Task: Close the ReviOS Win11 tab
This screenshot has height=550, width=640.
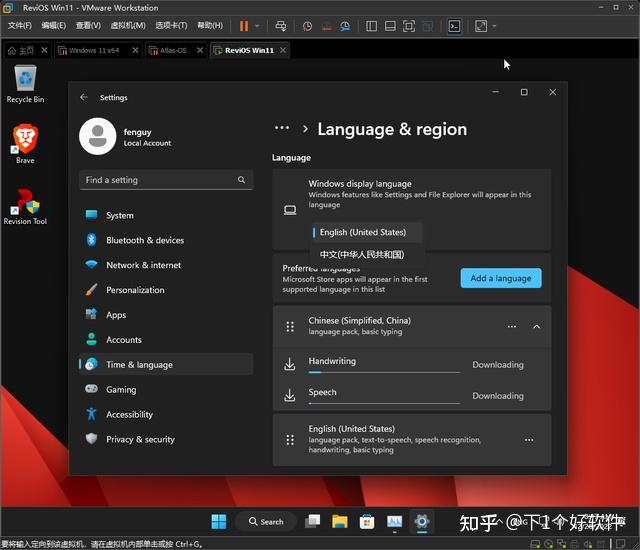Action: pos(283,50)
